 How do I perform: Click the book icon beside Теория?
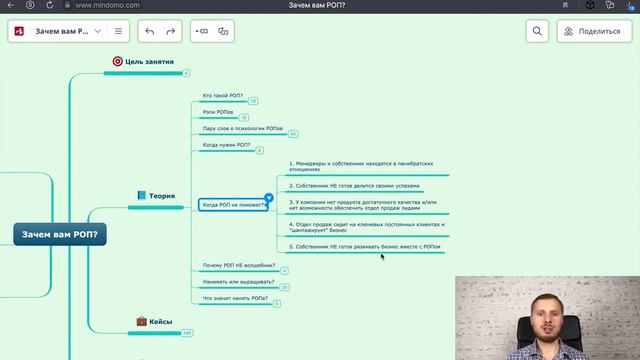(x=142, y=196)
